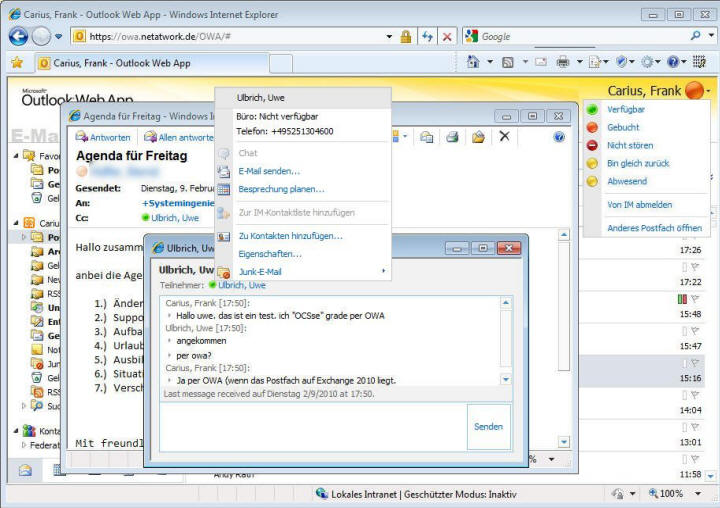
Task: Click Besprechung planen in the contact menu
Action: tap(281, 189)
